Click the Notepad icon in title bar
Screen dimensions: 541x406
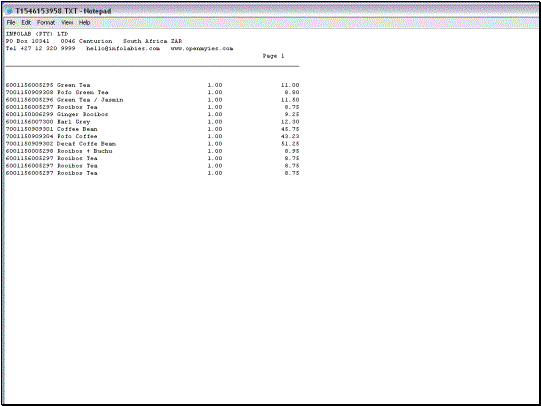coord(9,11)
